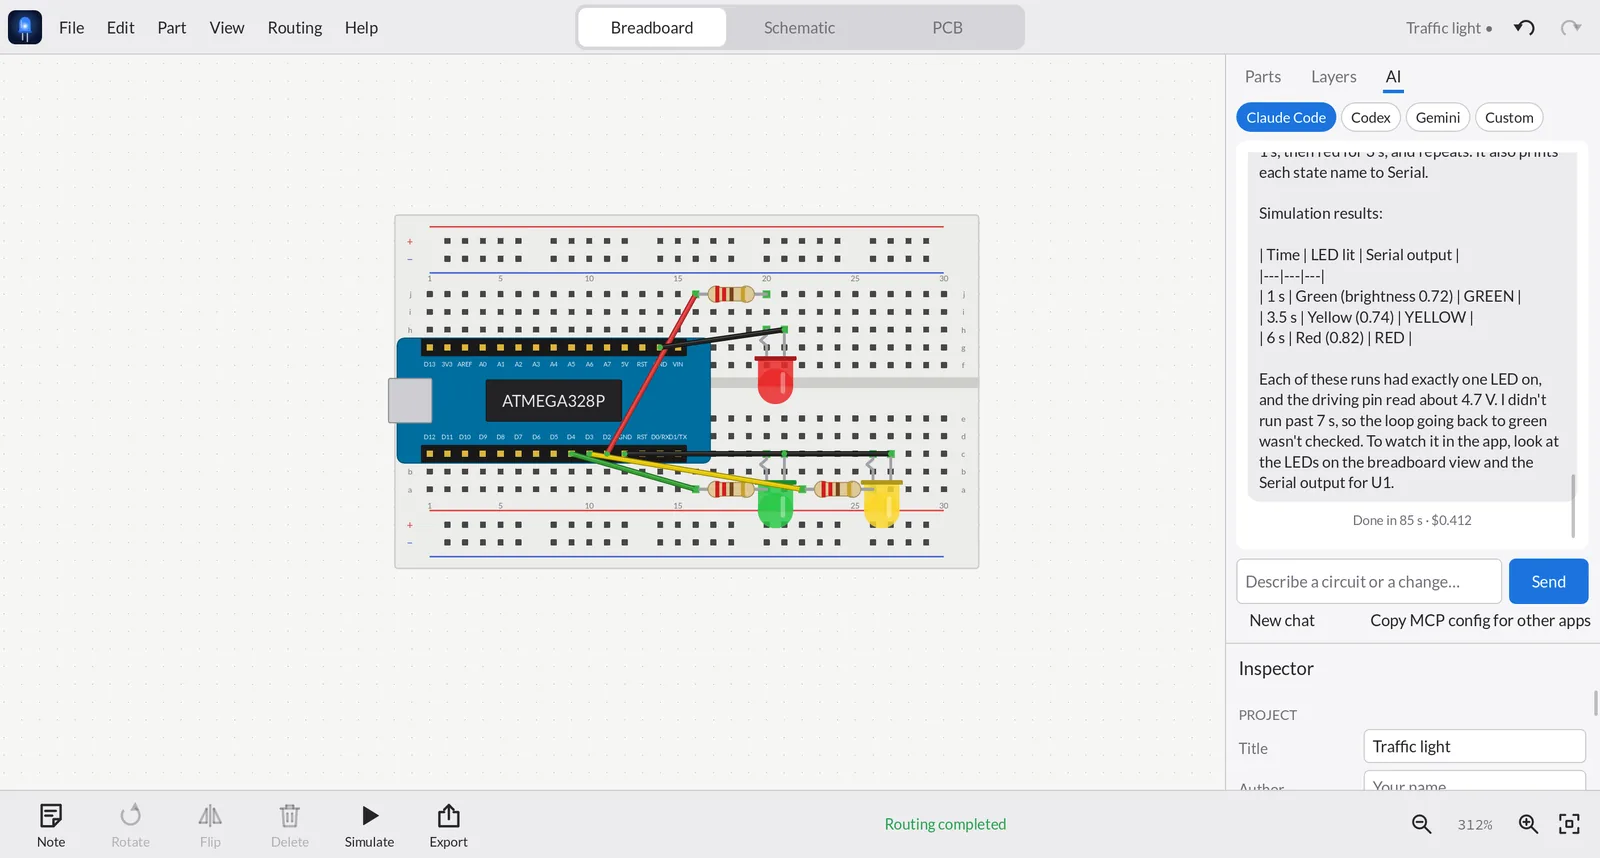Open the Routing menu
The image size is (1600, 858).
(295, 28)
